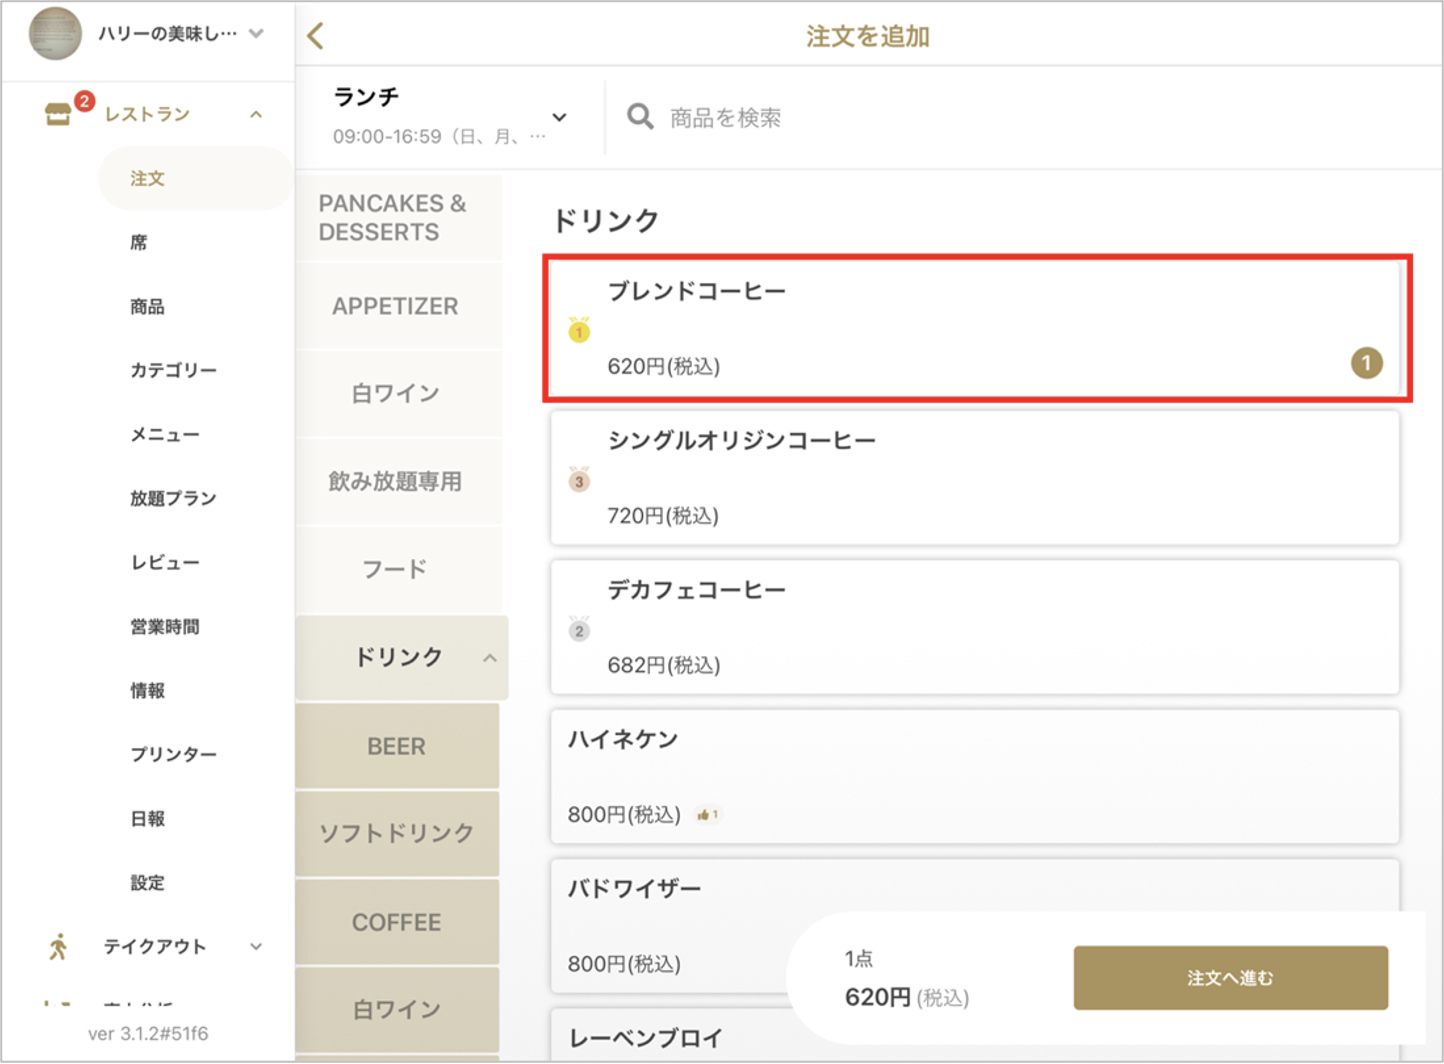The height and width of the screenshot is (1064, 1444).
Task: Click the restaurant store icon in sidebar
Action: click(x=58, y=114)
